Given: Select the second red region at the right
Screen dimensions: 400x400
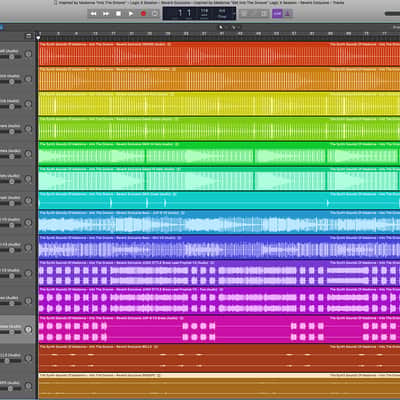Looking at the screenshot, I should click(x=364, y=54).
